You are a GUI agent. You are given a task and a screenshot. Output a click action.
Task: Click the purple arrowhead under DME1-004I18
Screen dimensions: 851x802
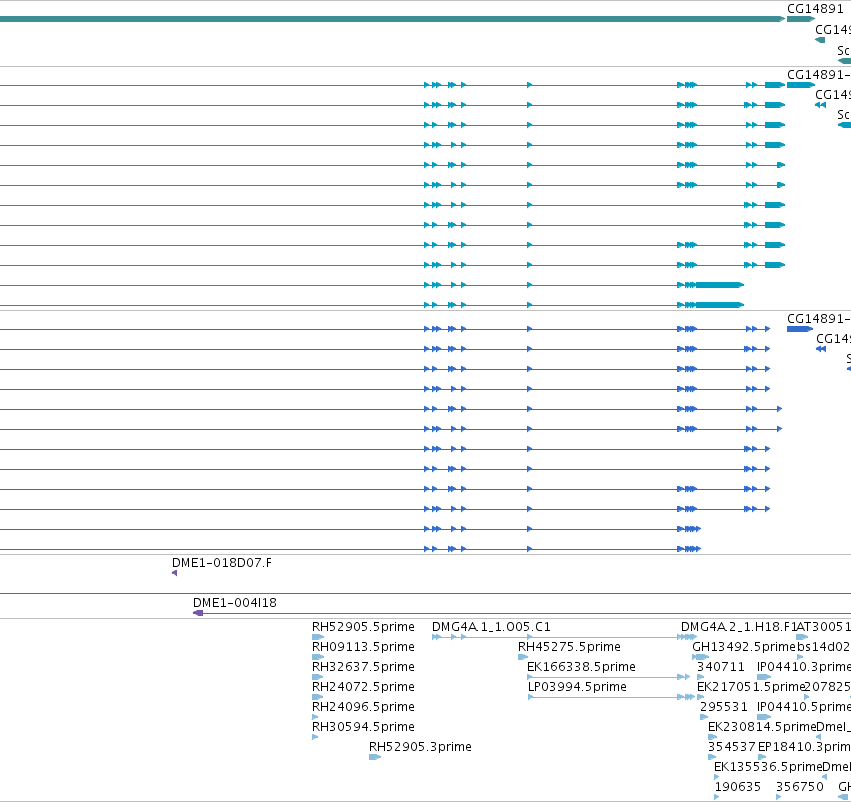(x=198, y=613)
